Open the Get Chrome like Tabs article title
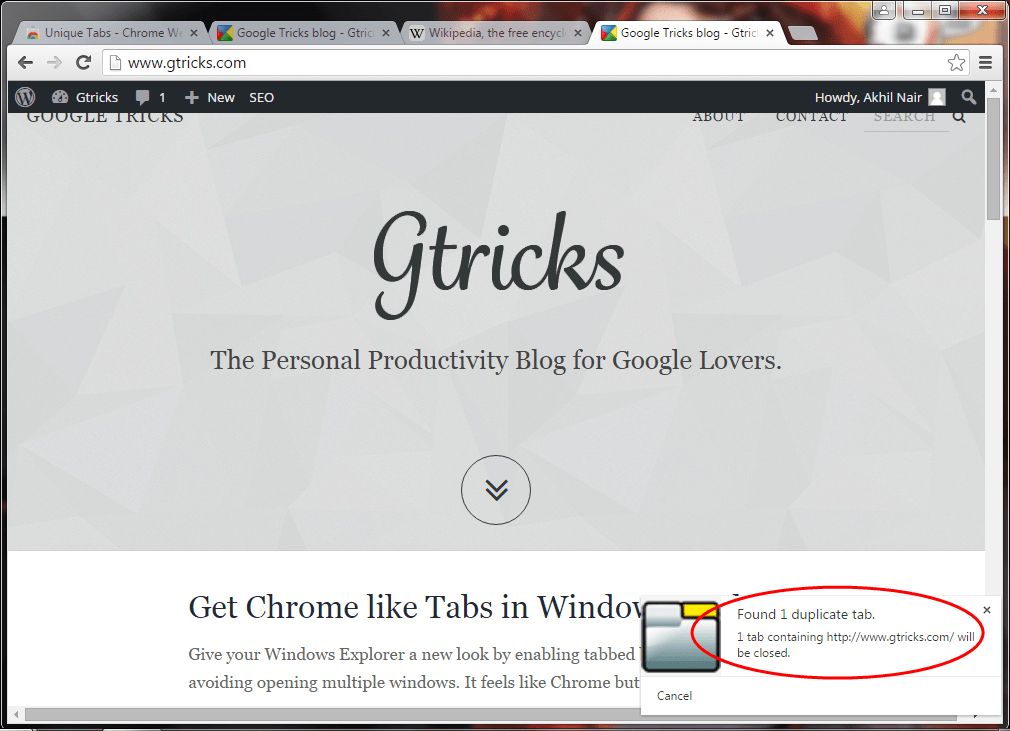The height and width of the screenshot is (731, 1010). pyautogui.click(x=415, y=607)
